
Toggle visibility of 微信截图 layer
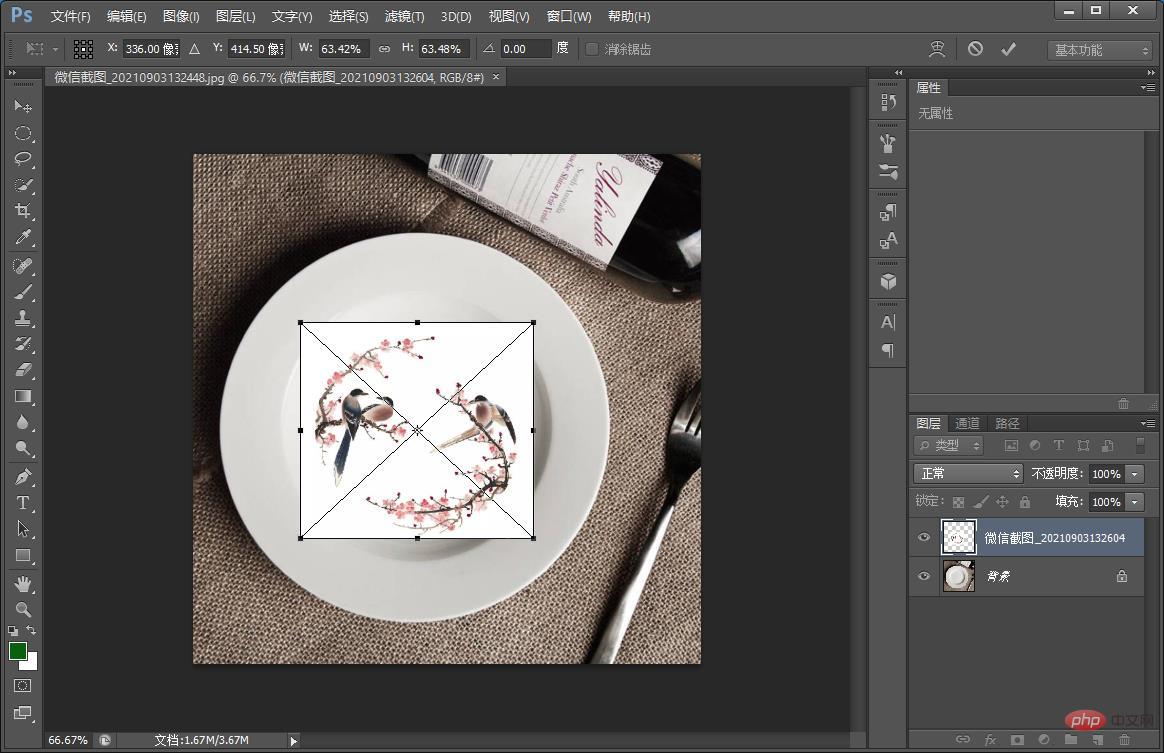click(924, 538)
